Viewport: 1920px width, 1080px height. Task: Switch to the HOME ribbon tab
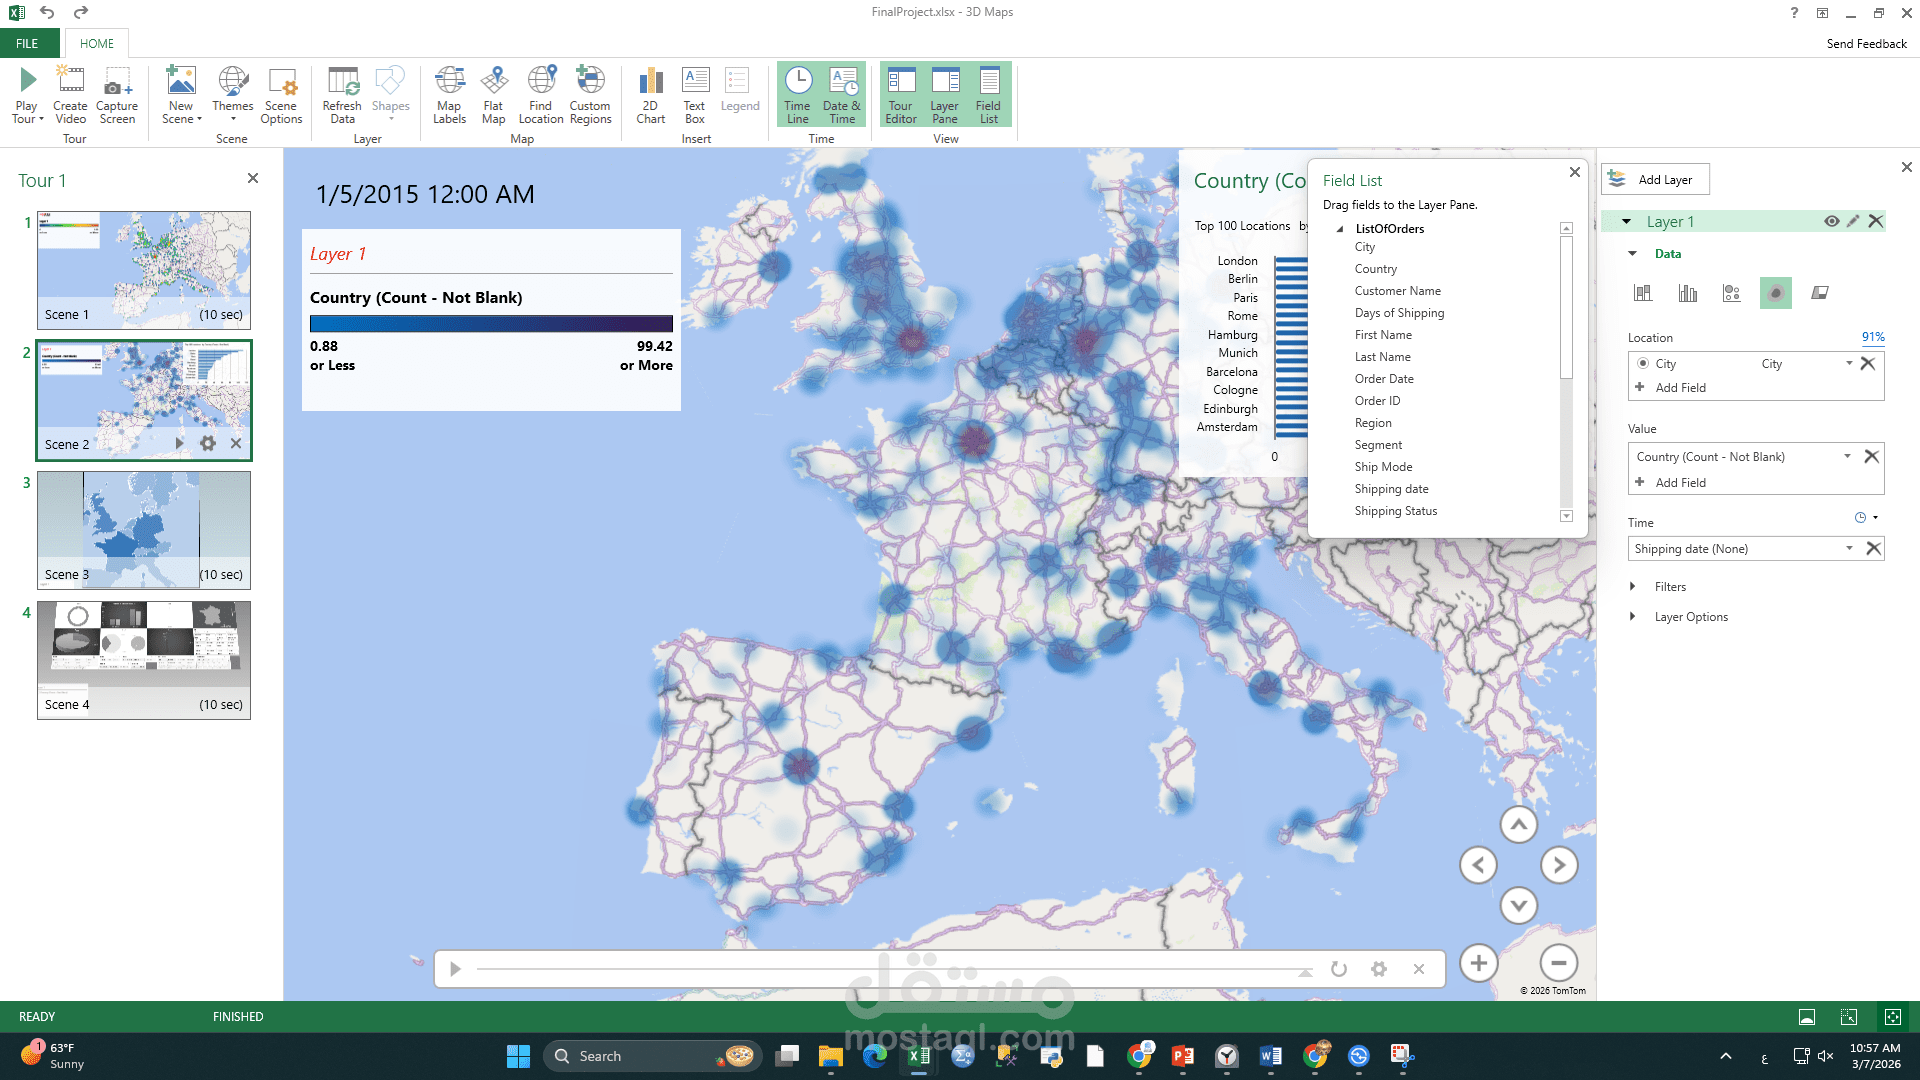click(97, 44)
